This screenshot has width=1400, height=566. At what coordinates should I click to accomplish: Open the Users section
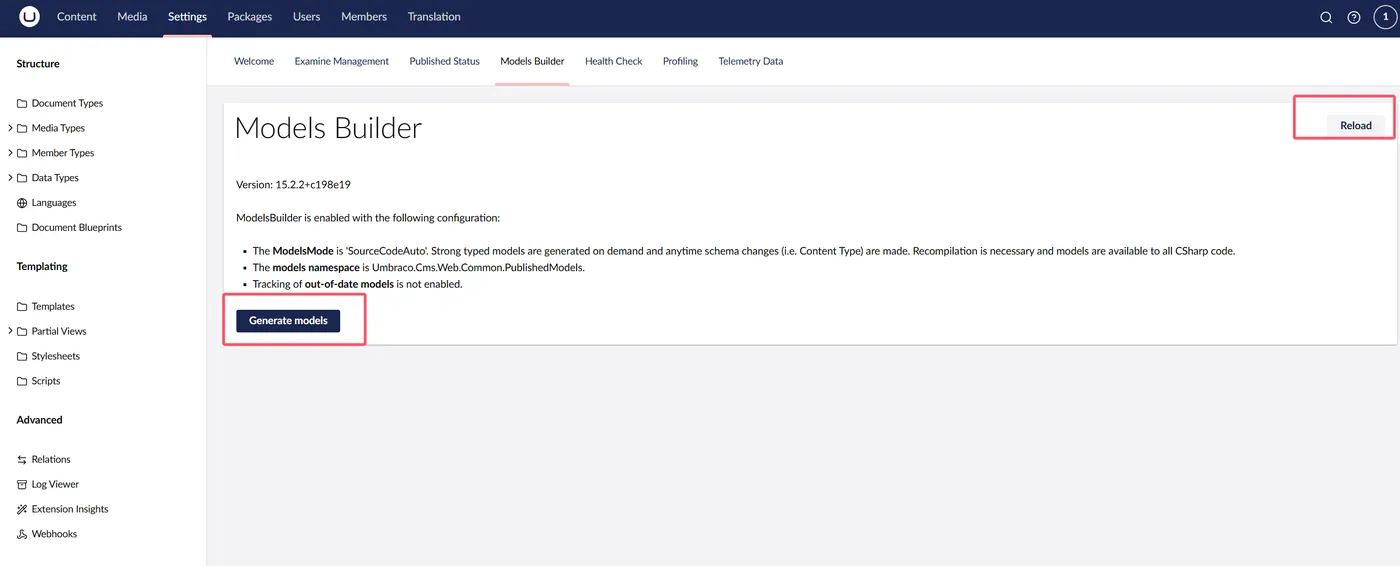click(306, 17)
